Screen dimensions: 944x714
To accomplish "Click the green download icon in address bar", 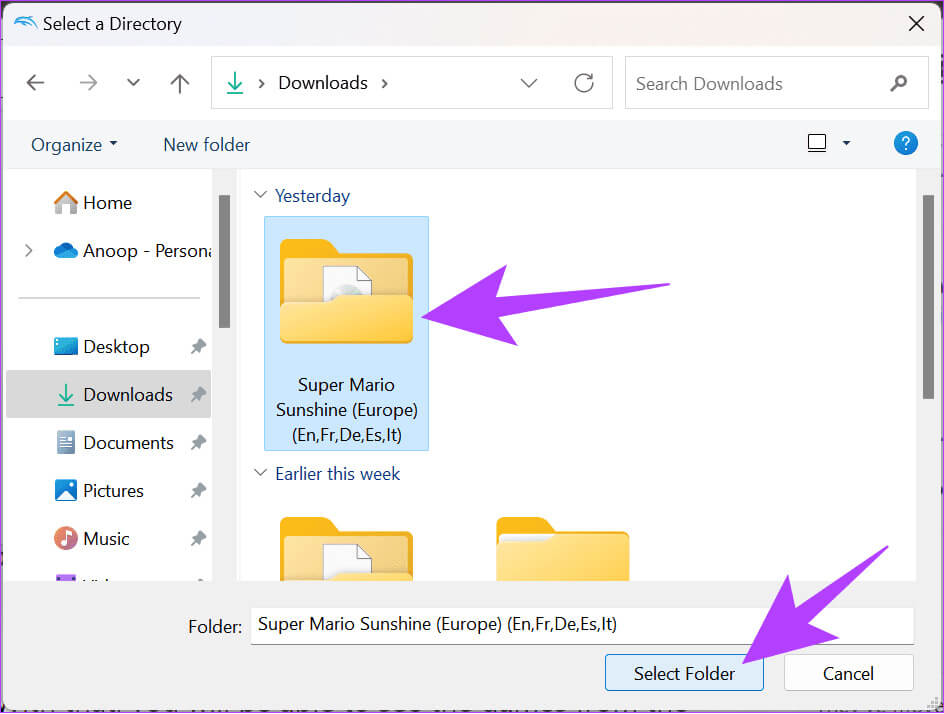I will tap(235, 83).
